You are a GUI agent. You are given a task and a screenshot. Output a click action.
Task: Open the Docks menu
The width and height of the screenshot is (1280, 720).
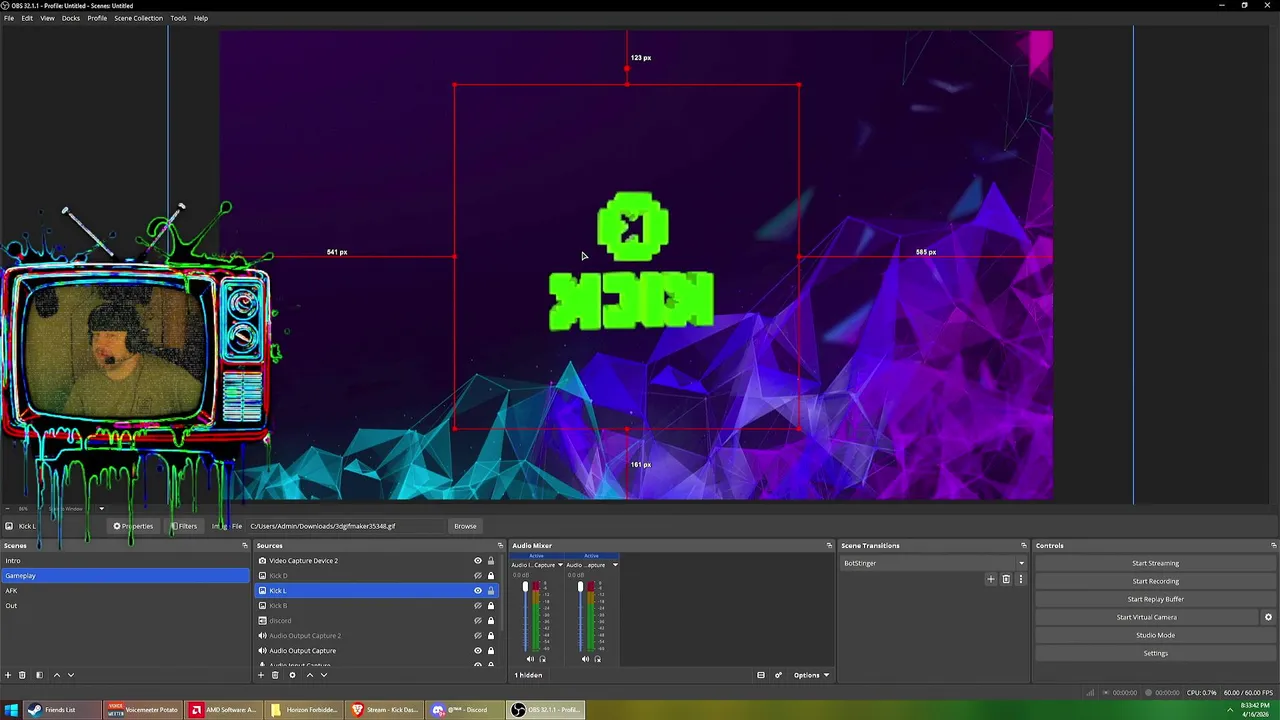tap(71, 18)
